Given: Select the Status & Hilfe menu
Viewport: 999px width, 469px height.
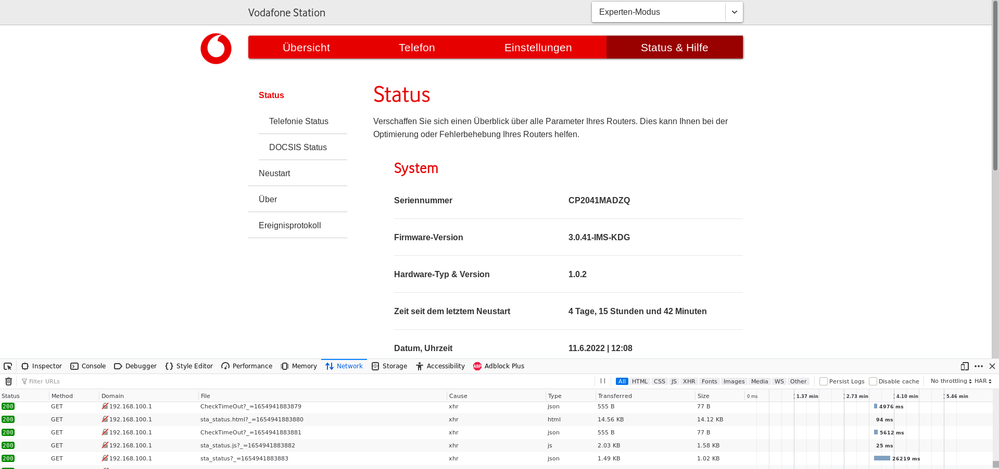Looking at the screenshot, I should (674, 48).
